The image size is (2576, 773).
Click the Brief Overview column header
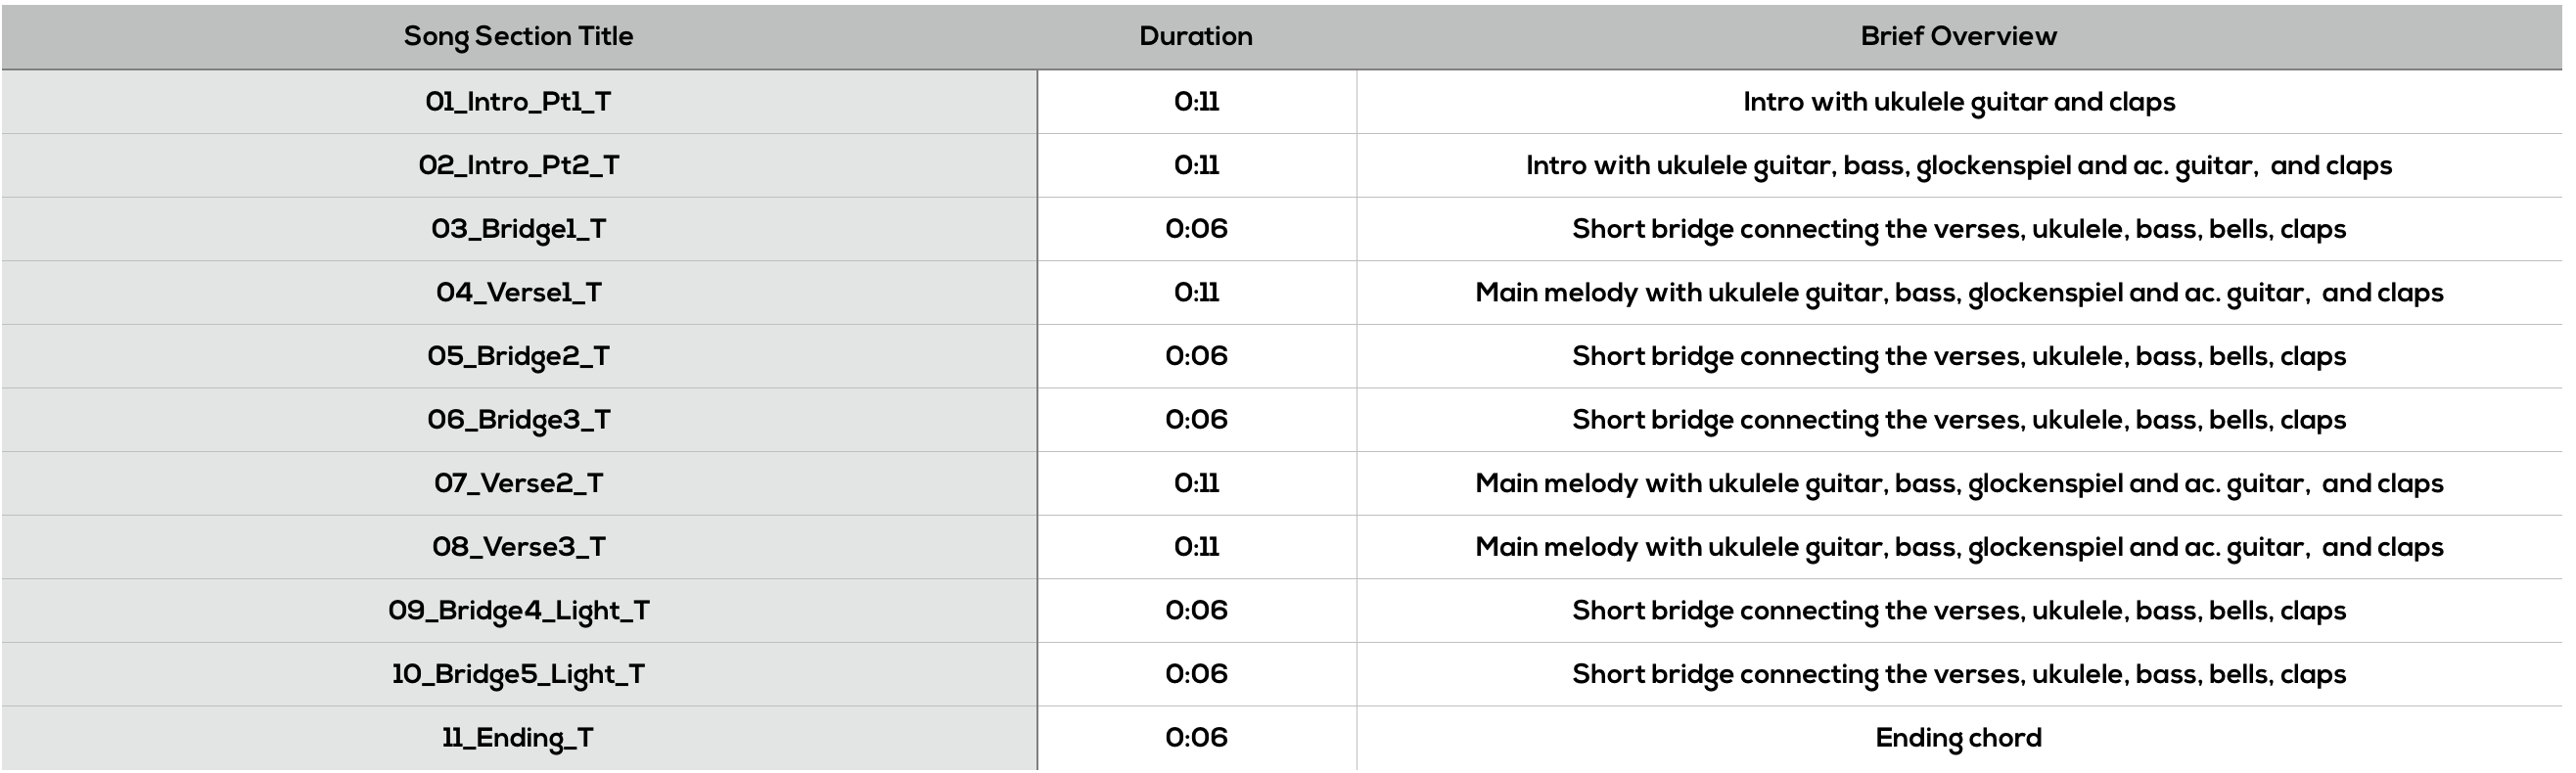pos(1958,36)
